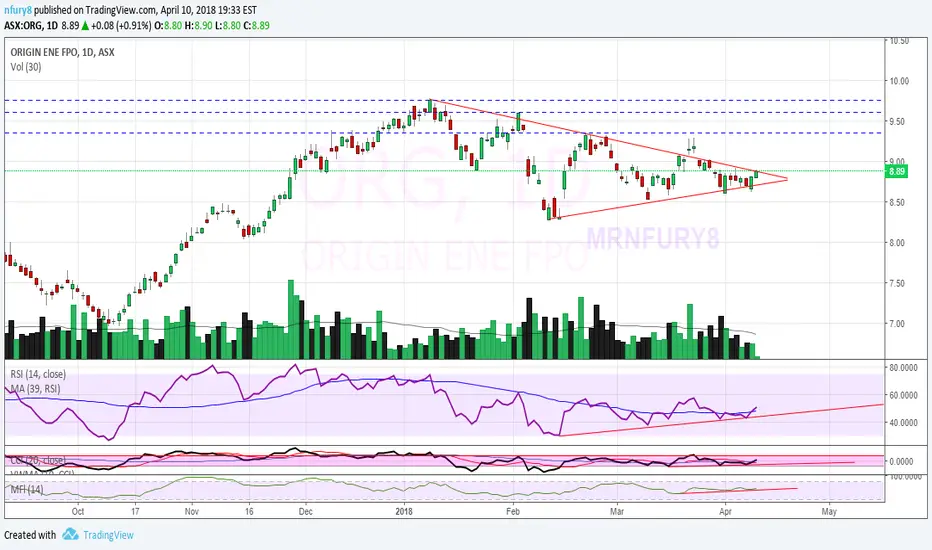This screenshot has width=932, height=550.
Task: Click the 7.50 price axis label
Action: (899, 283)
